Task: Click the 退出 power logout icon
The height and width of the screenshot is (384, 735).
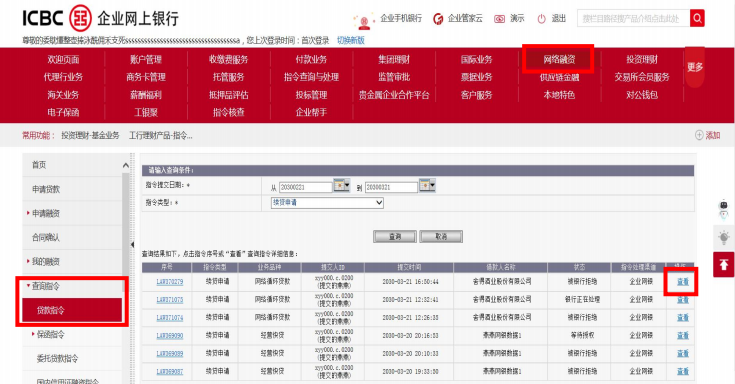Action: point(541,19)
